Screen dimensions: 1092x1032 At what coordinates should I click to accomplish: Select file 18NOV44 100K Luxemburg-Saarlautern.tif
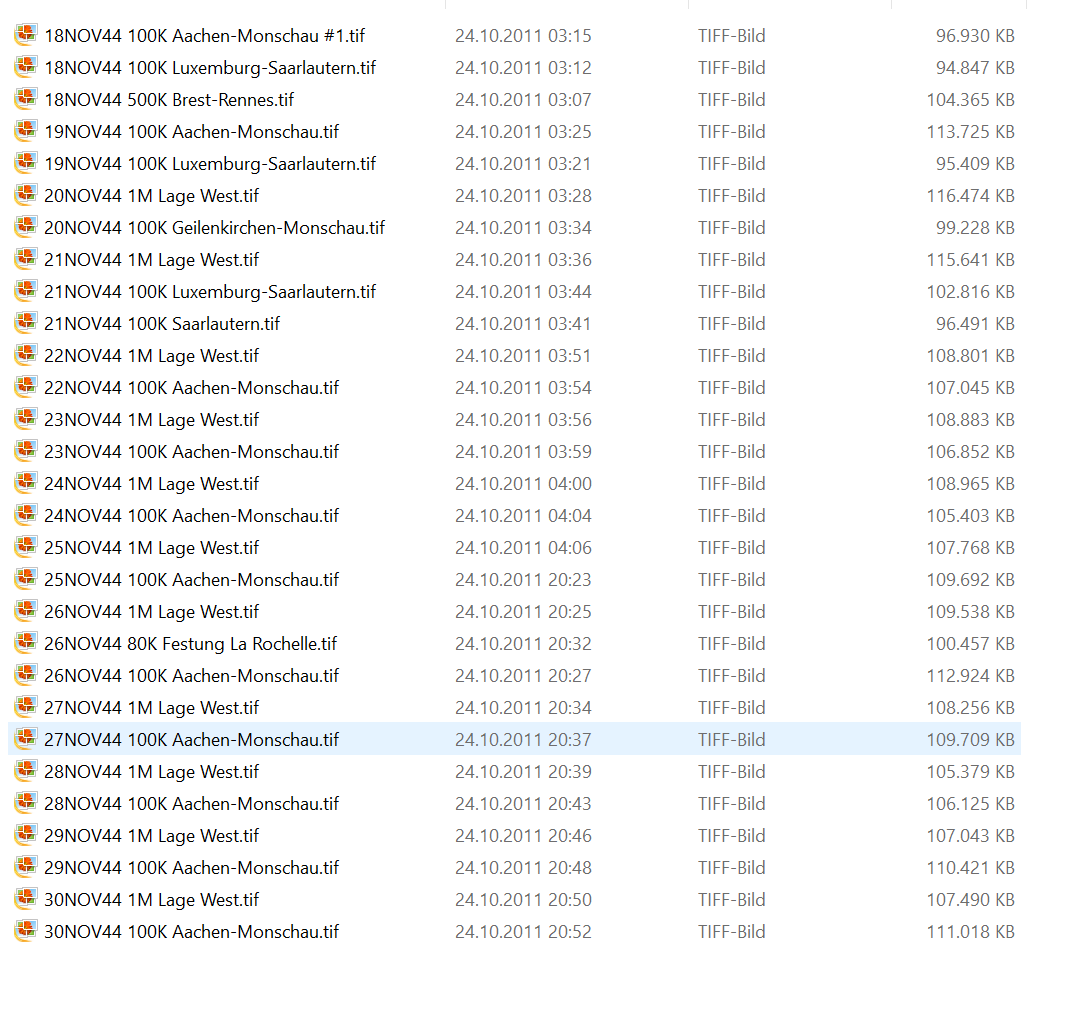coord(210,68)
